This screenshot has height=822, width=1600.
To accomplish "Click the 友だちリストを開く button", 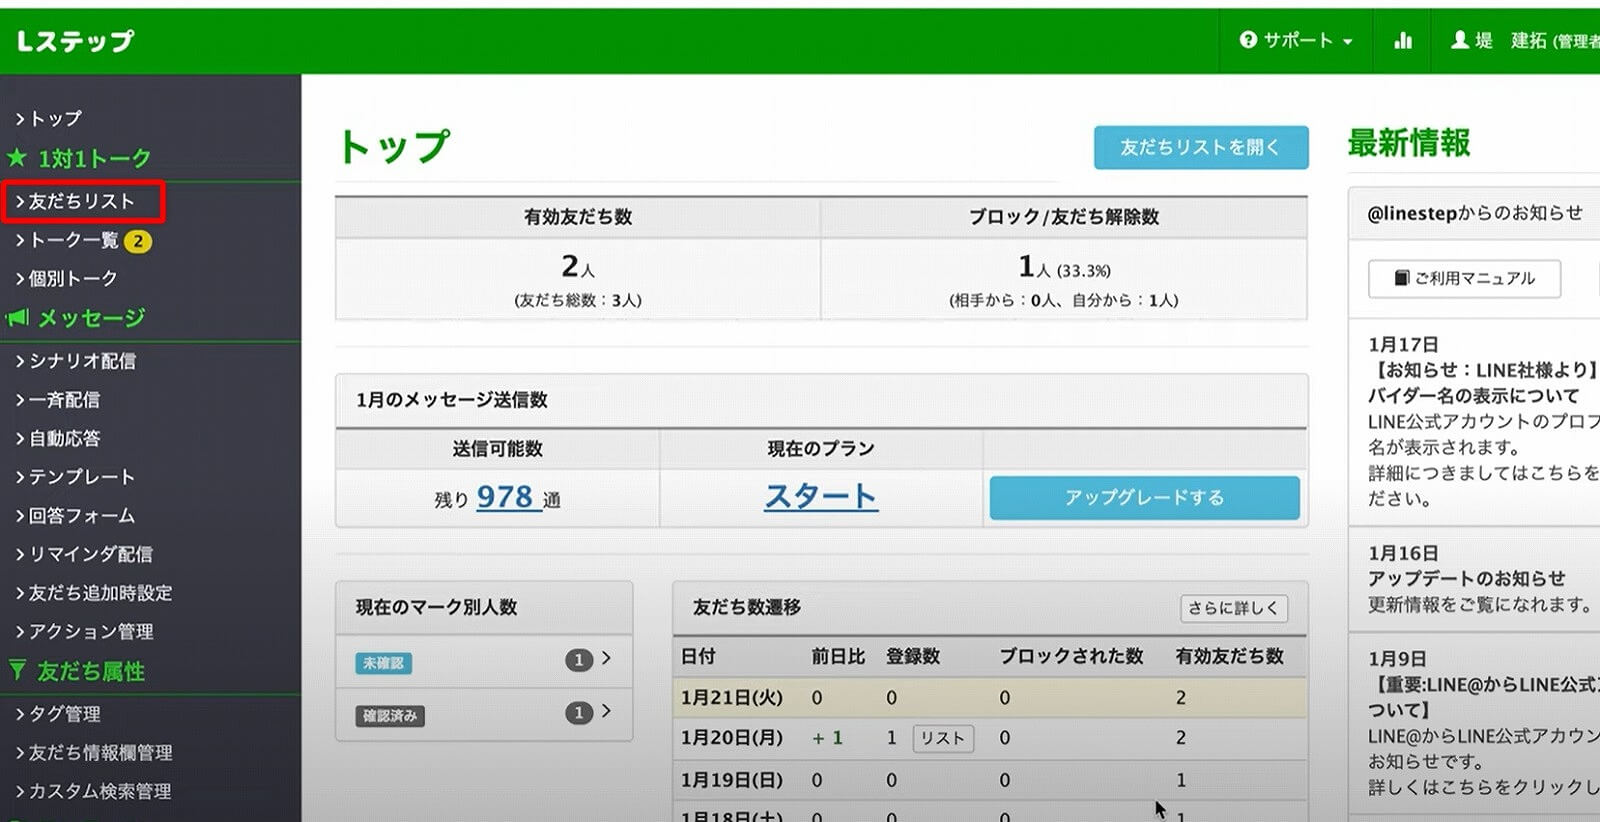I will pyautogui.click(x=1201, y=147).
